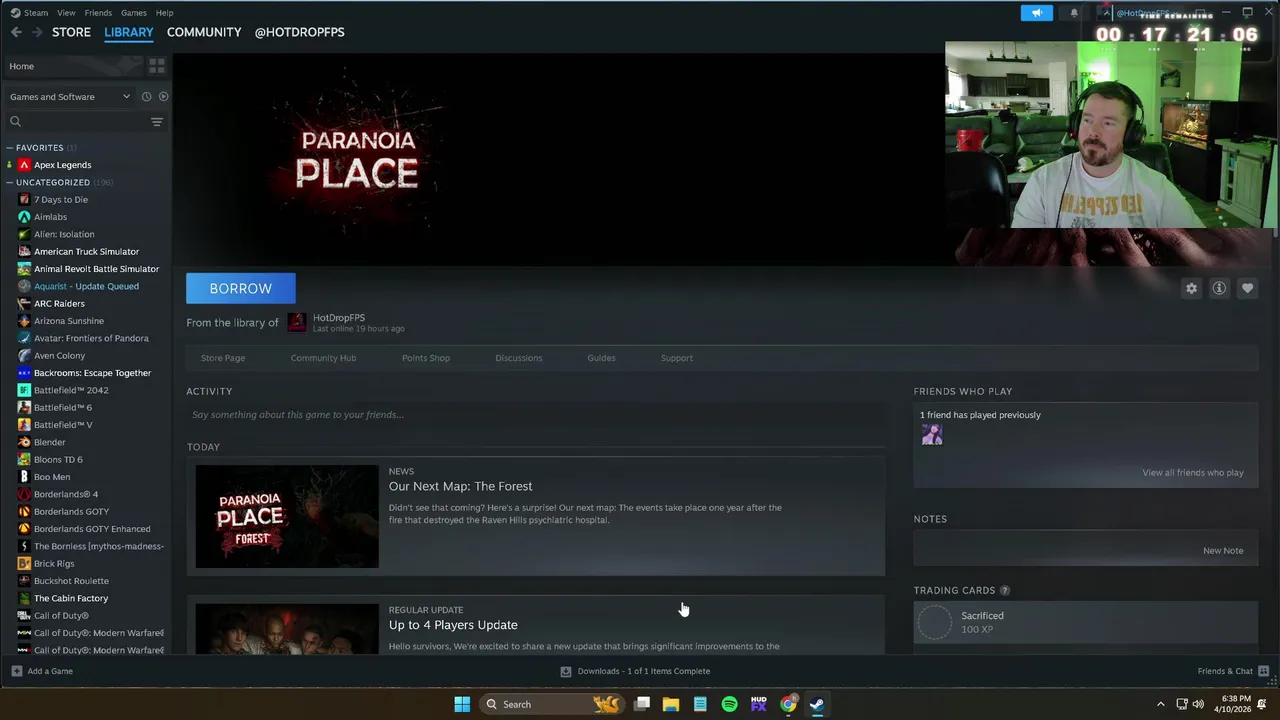Open advanced filters icon in library search
Viewport: 1280px width, 720px height.
[157, 122]
